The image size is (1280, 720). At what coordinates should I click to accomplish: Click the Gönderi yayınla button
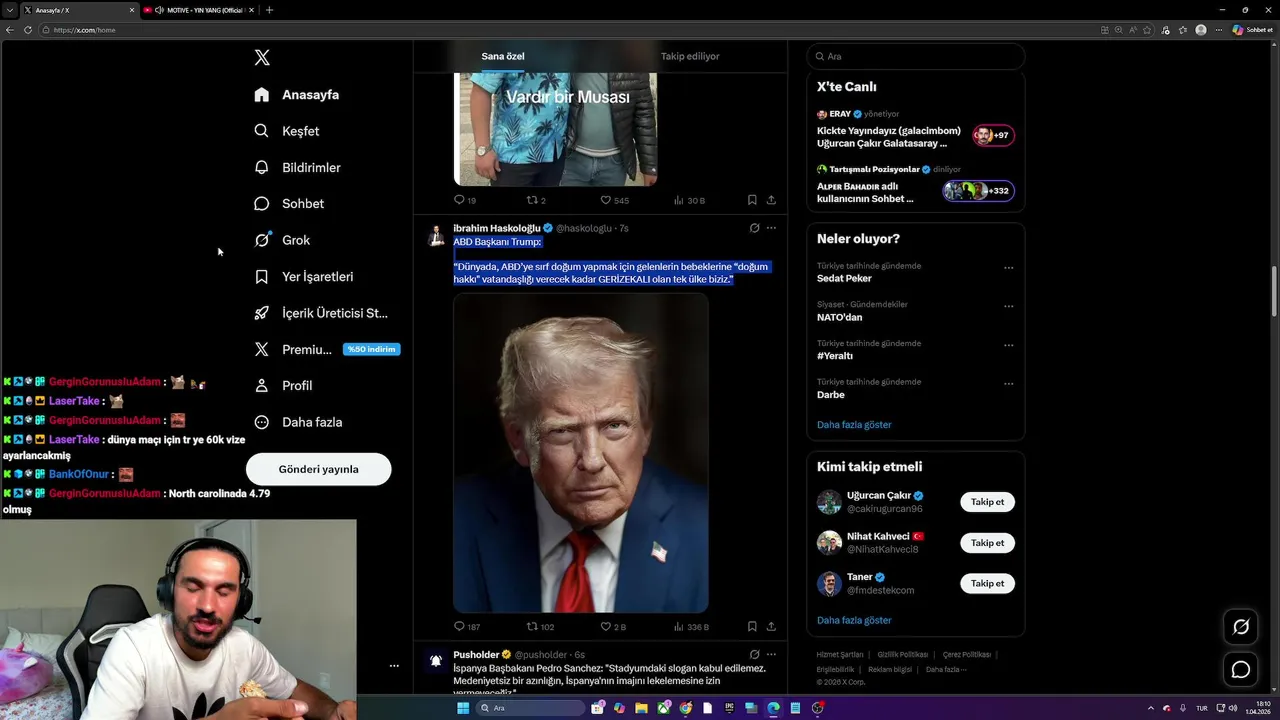318,469
